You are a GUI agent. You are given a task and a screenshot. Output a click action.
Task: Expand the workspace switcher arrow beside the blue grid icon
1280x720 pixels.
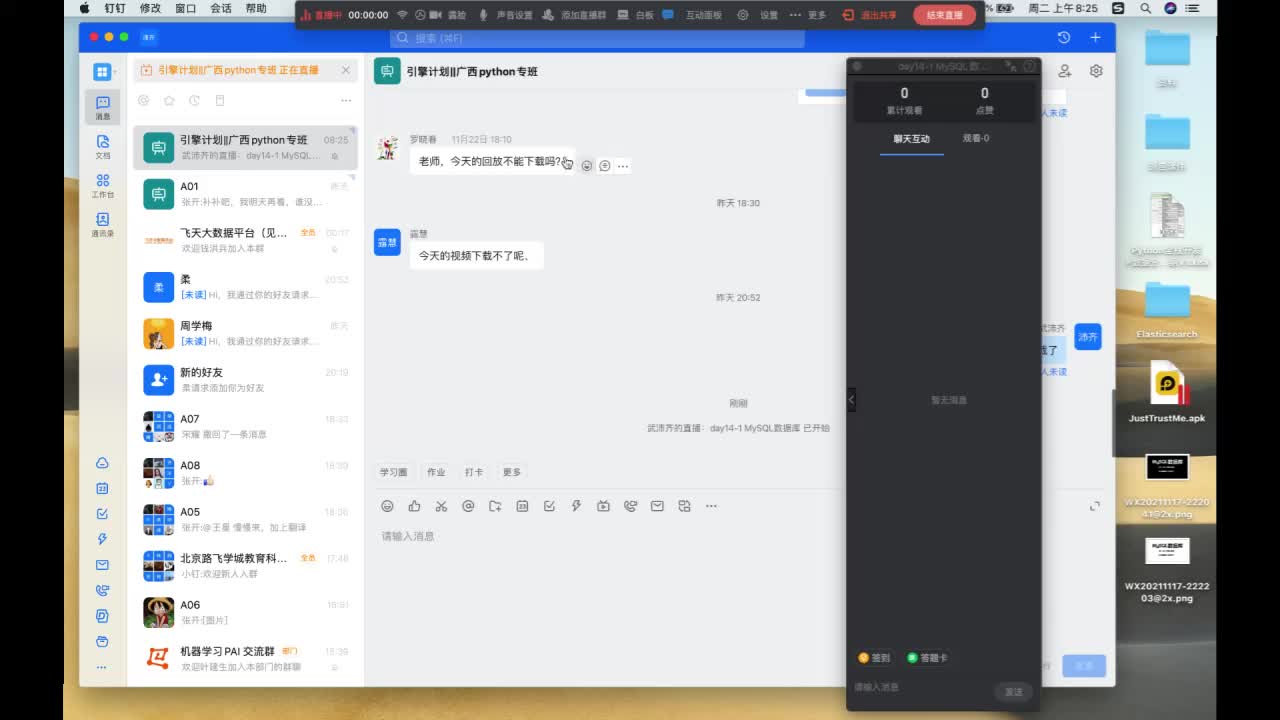(115, 72)
